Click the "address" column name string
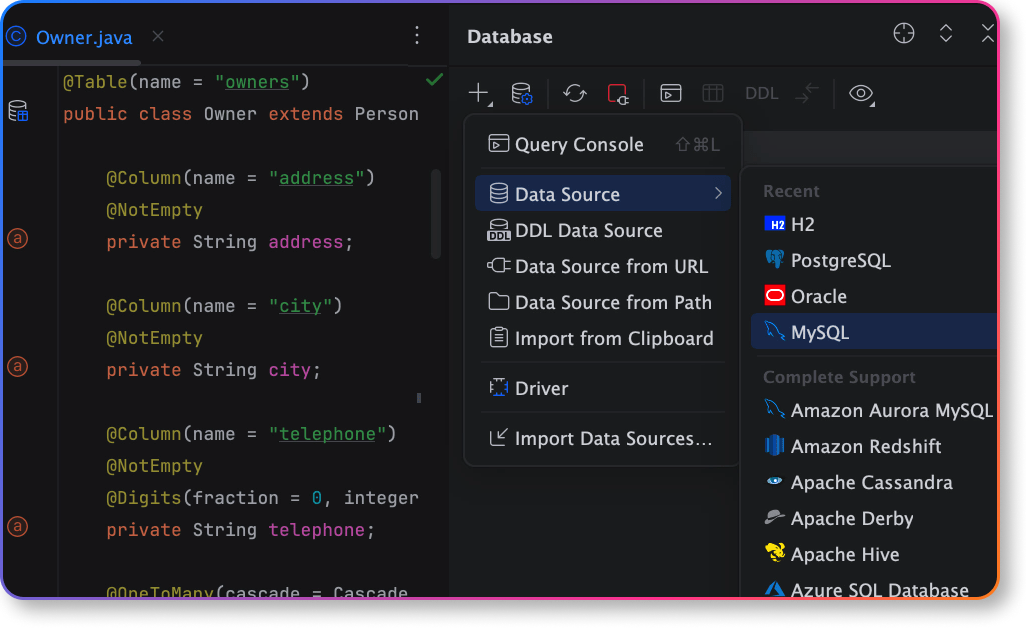The image size is (1026, 628). [316, 178]
